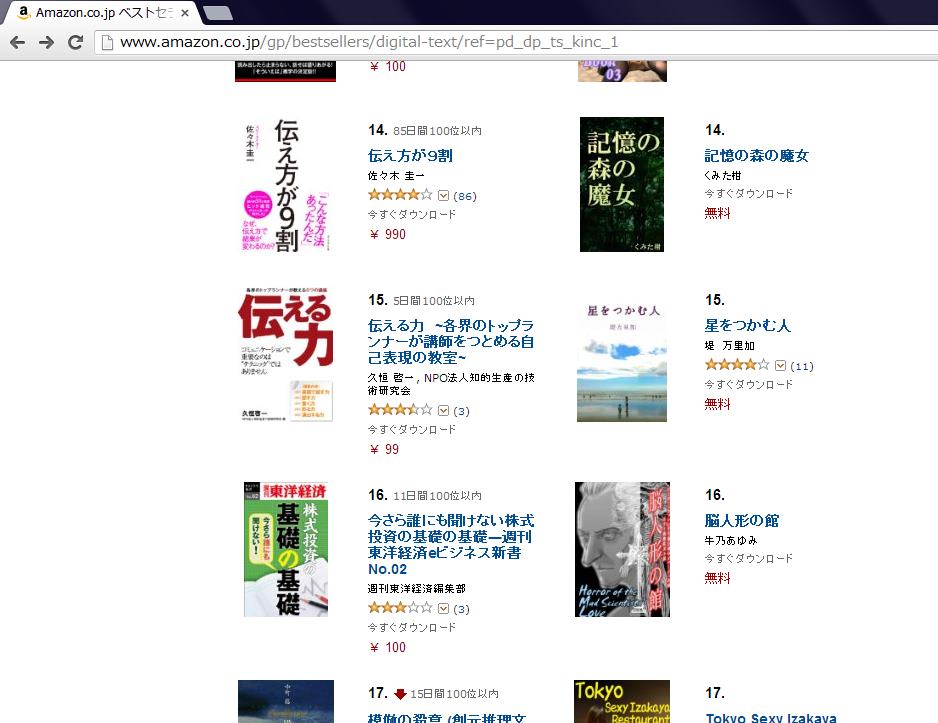Open 記憶の森の魔女 title link
938x723 pixels.
tap(757, 156)
